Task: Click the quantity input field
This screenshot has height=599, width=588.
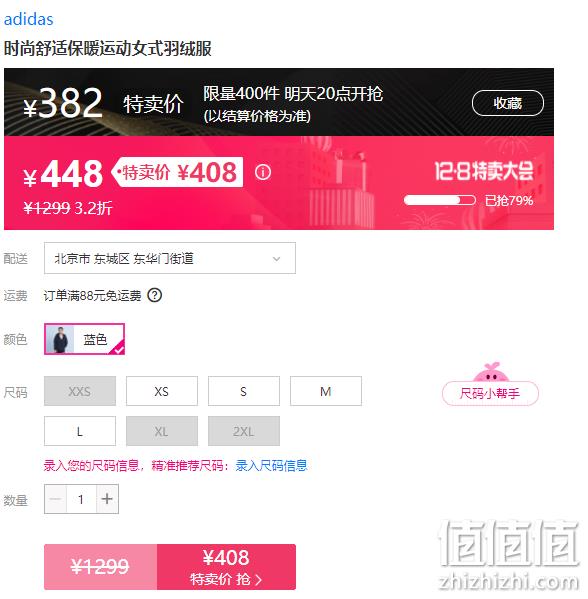Action: click(x=81, y=499)
